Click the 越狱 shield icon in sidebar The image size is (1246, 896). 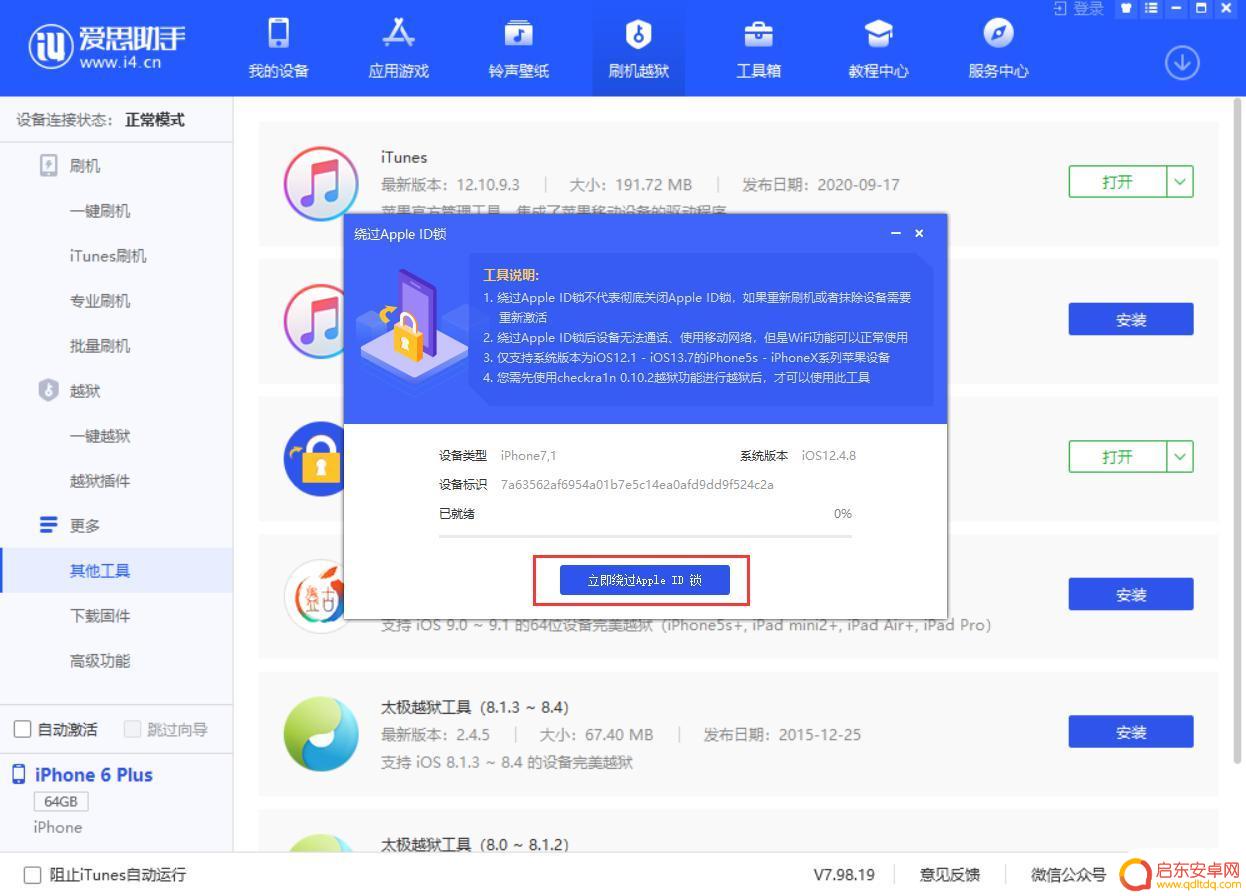pyautogui.click(x=48, y=390)
